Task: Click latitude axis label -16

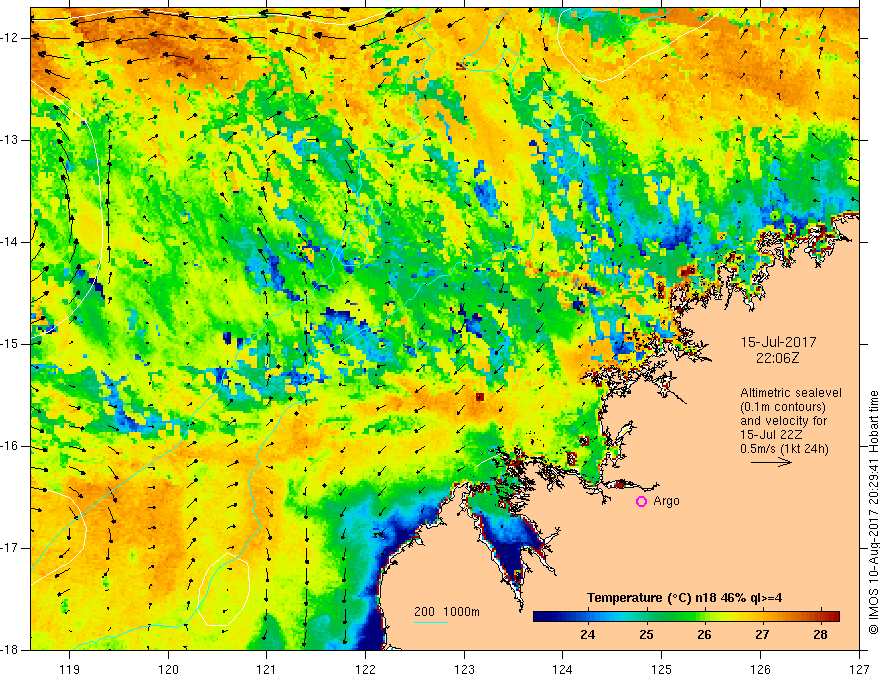Action: (x=11, y=446)
